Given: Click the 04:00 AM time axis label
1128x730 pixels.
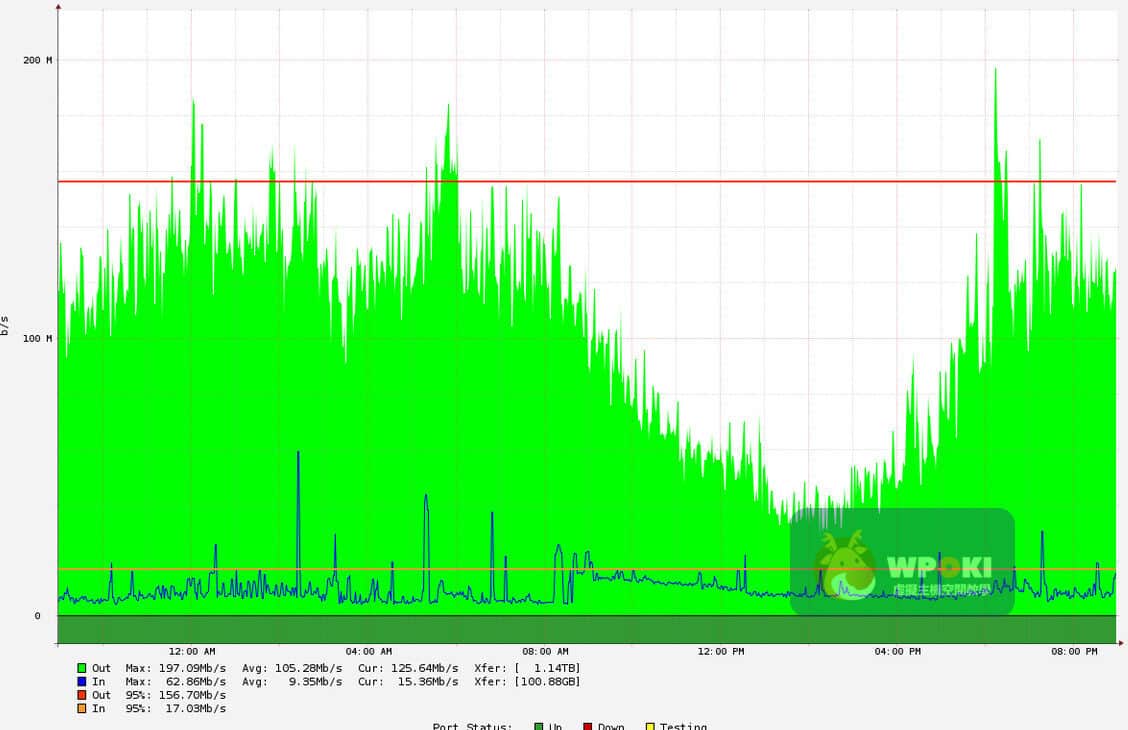Looking at the screenshot, I should [368, 652].
